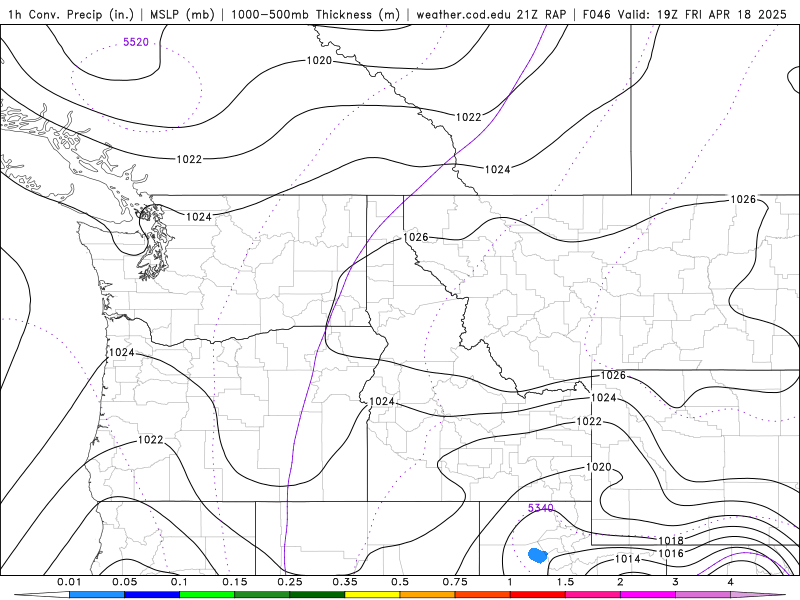This screenshot has height=600, width=800.
Task: Click the blue convective precipitation blob on map
Action: (x=537, y=555)
